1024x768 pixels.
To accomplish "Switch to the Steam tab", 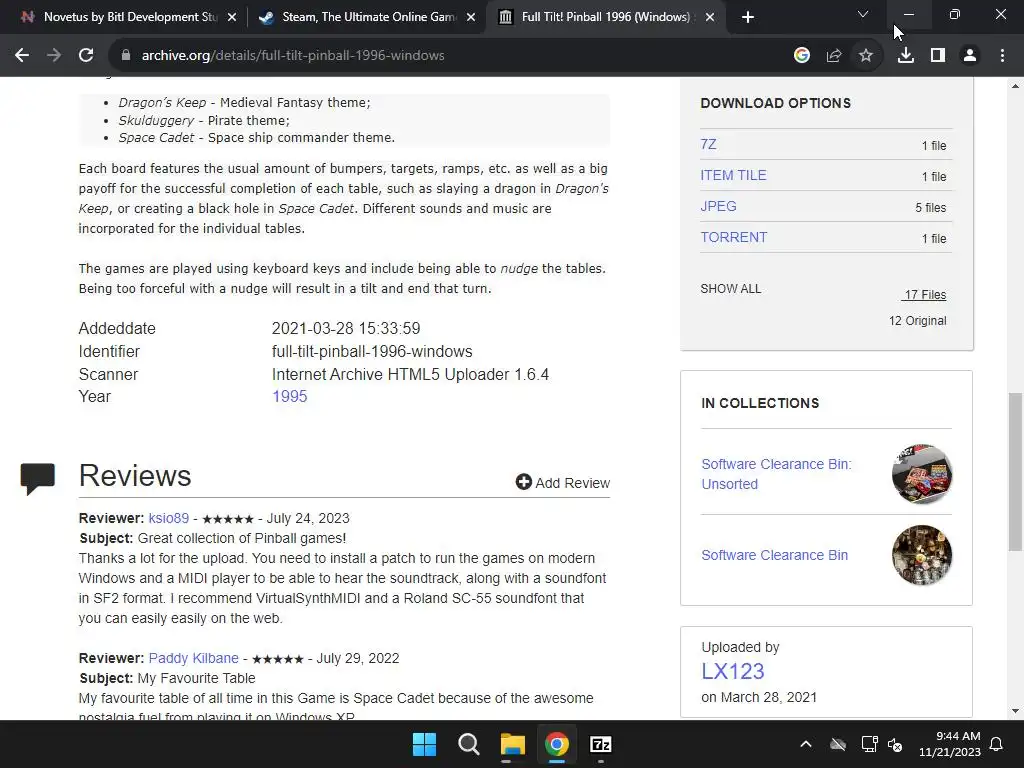I will 366,17.
